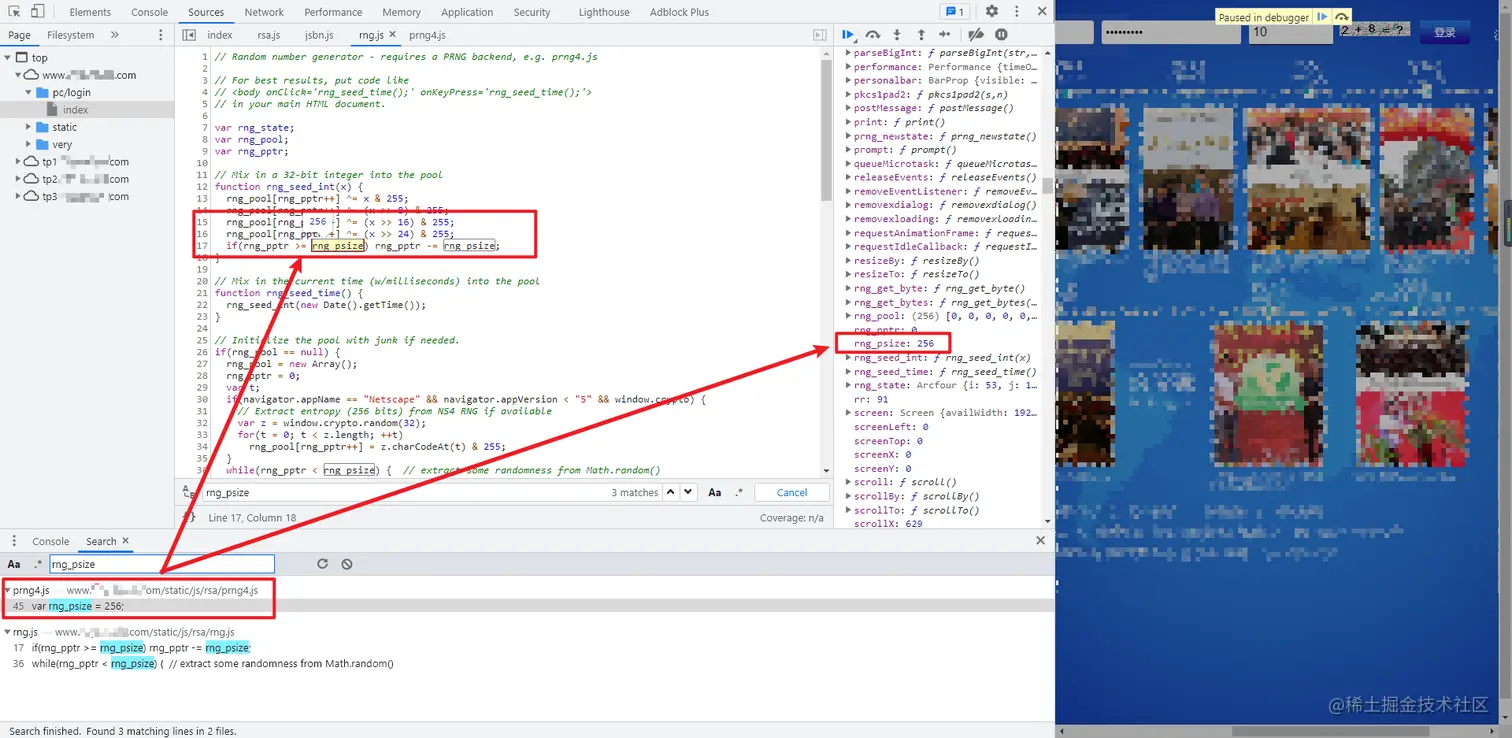Cancel the in-file search
The height and width of the screenshot is (738, 1512).
pyautogui.click(x=792, y=492)
